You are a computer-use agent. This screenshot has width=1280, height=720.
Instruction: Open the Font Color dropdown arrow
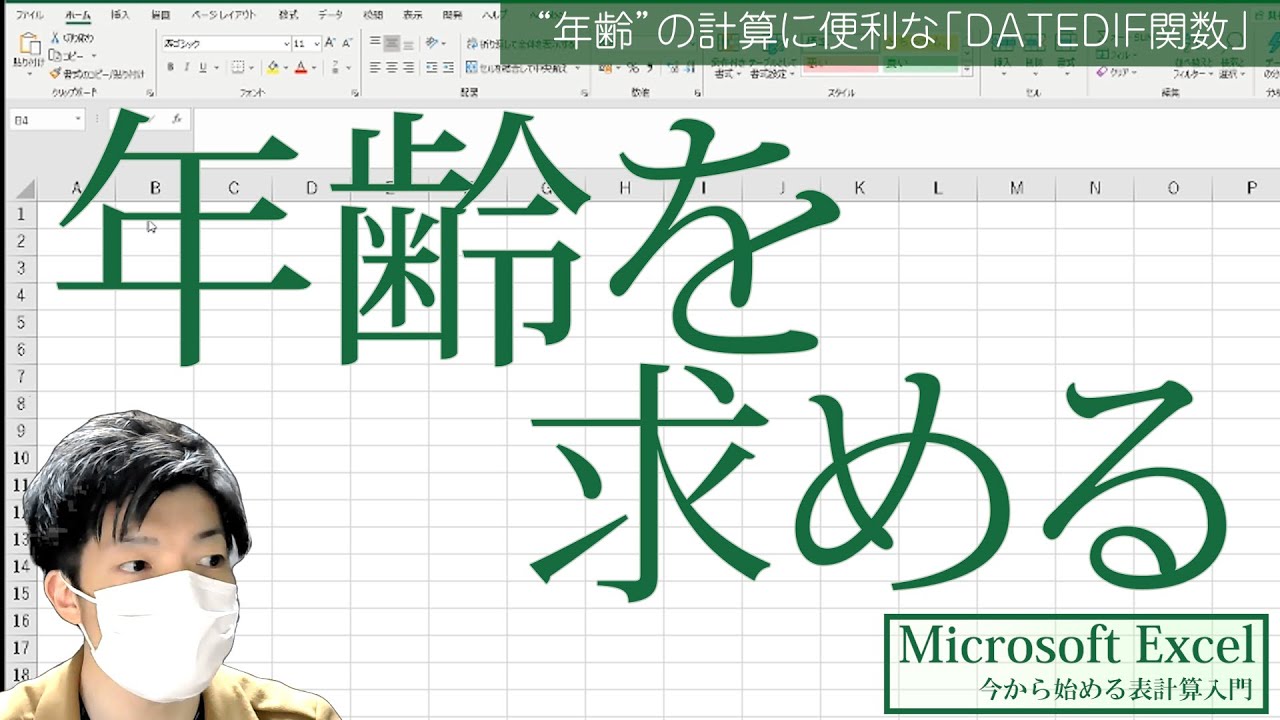click(313, 67)
